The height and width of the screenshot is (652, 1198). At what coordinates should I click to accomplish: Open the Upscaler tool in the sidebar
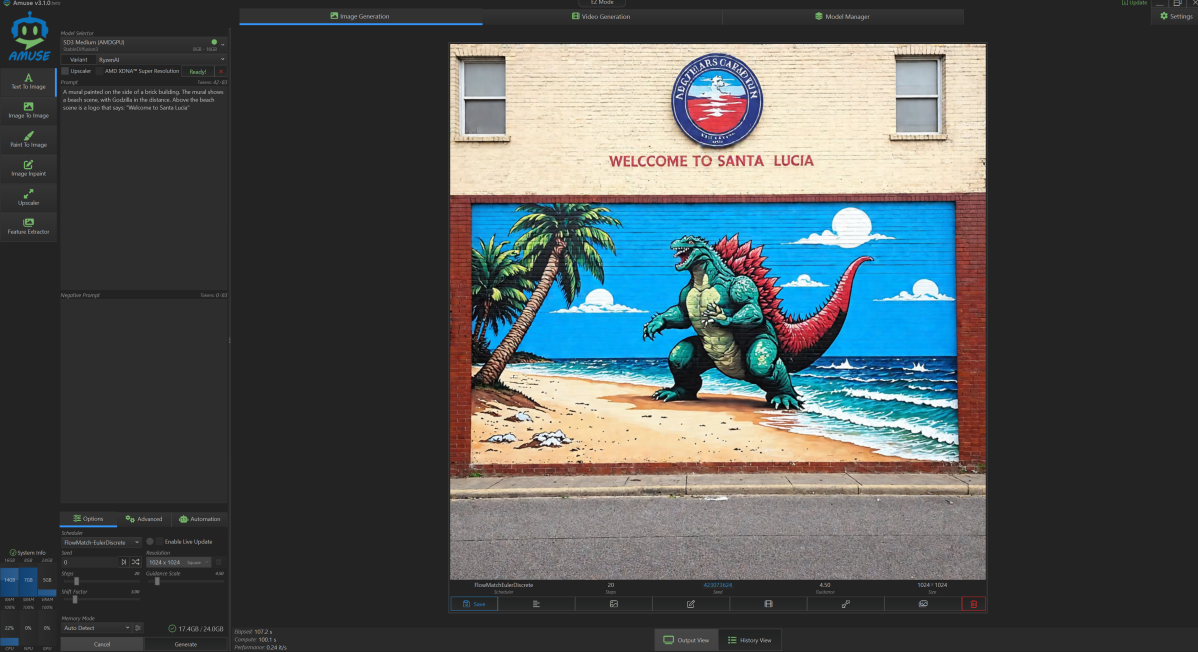click(28, 197)
